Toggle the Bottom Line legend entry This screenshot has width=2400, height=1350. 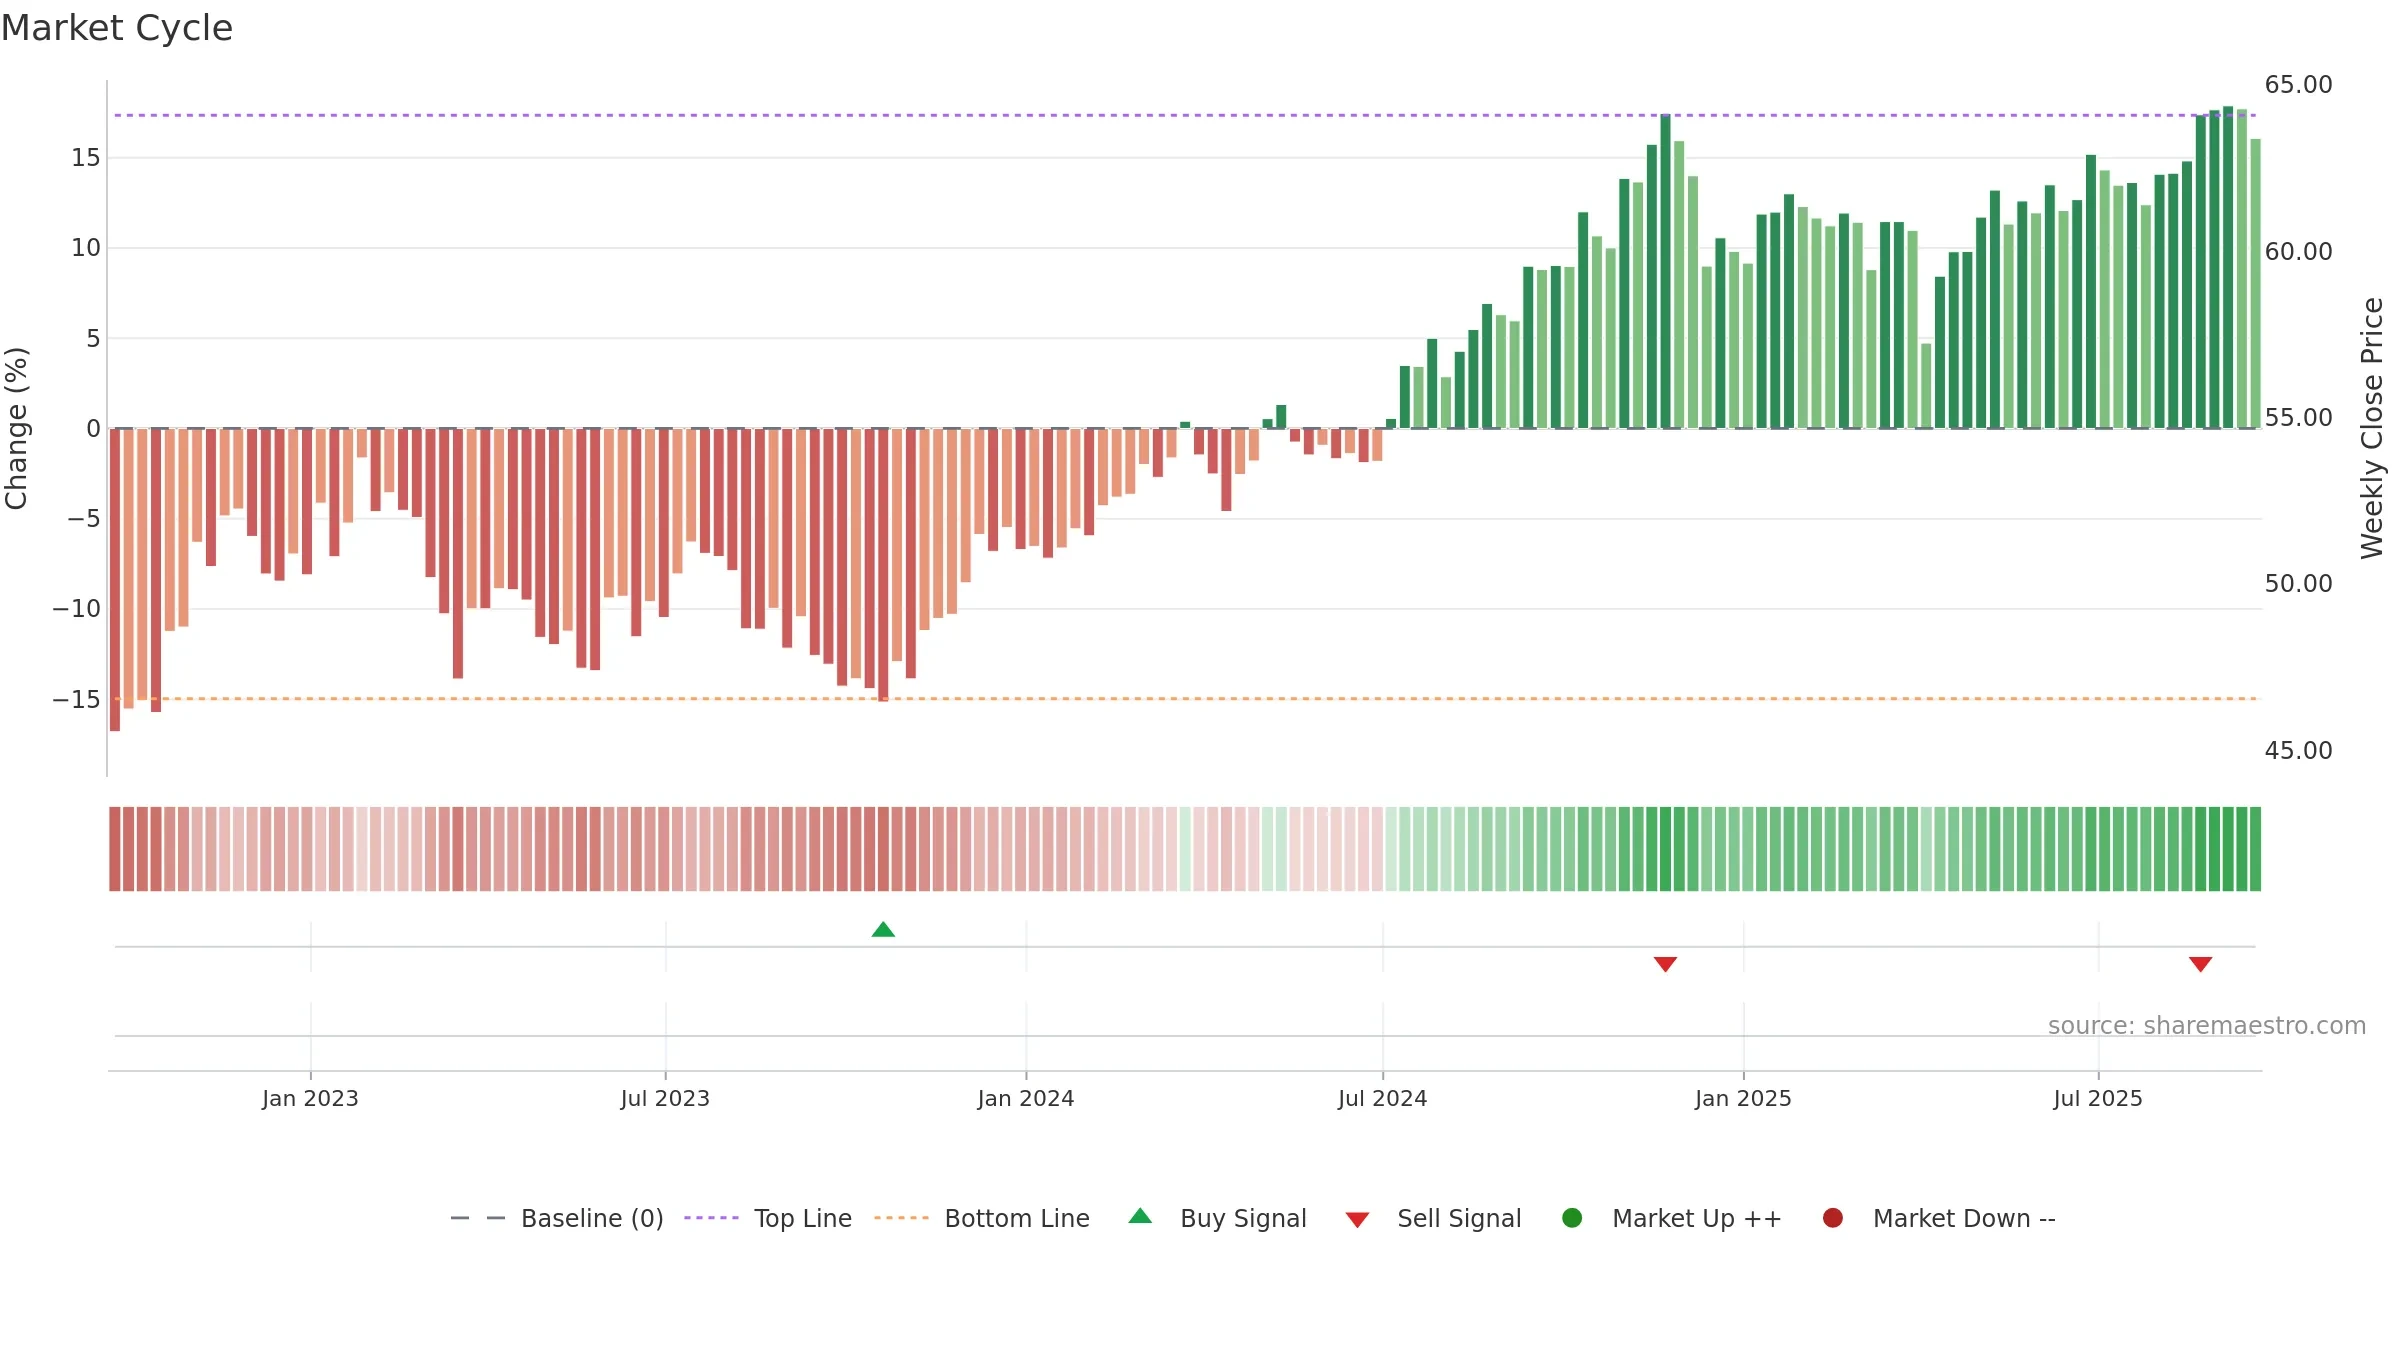982,1218
